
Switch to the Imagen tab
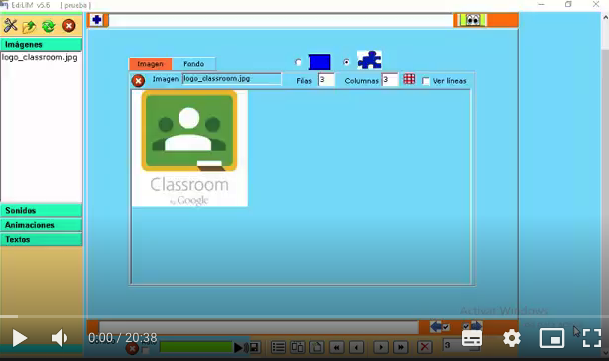click(x=150, y=64)
